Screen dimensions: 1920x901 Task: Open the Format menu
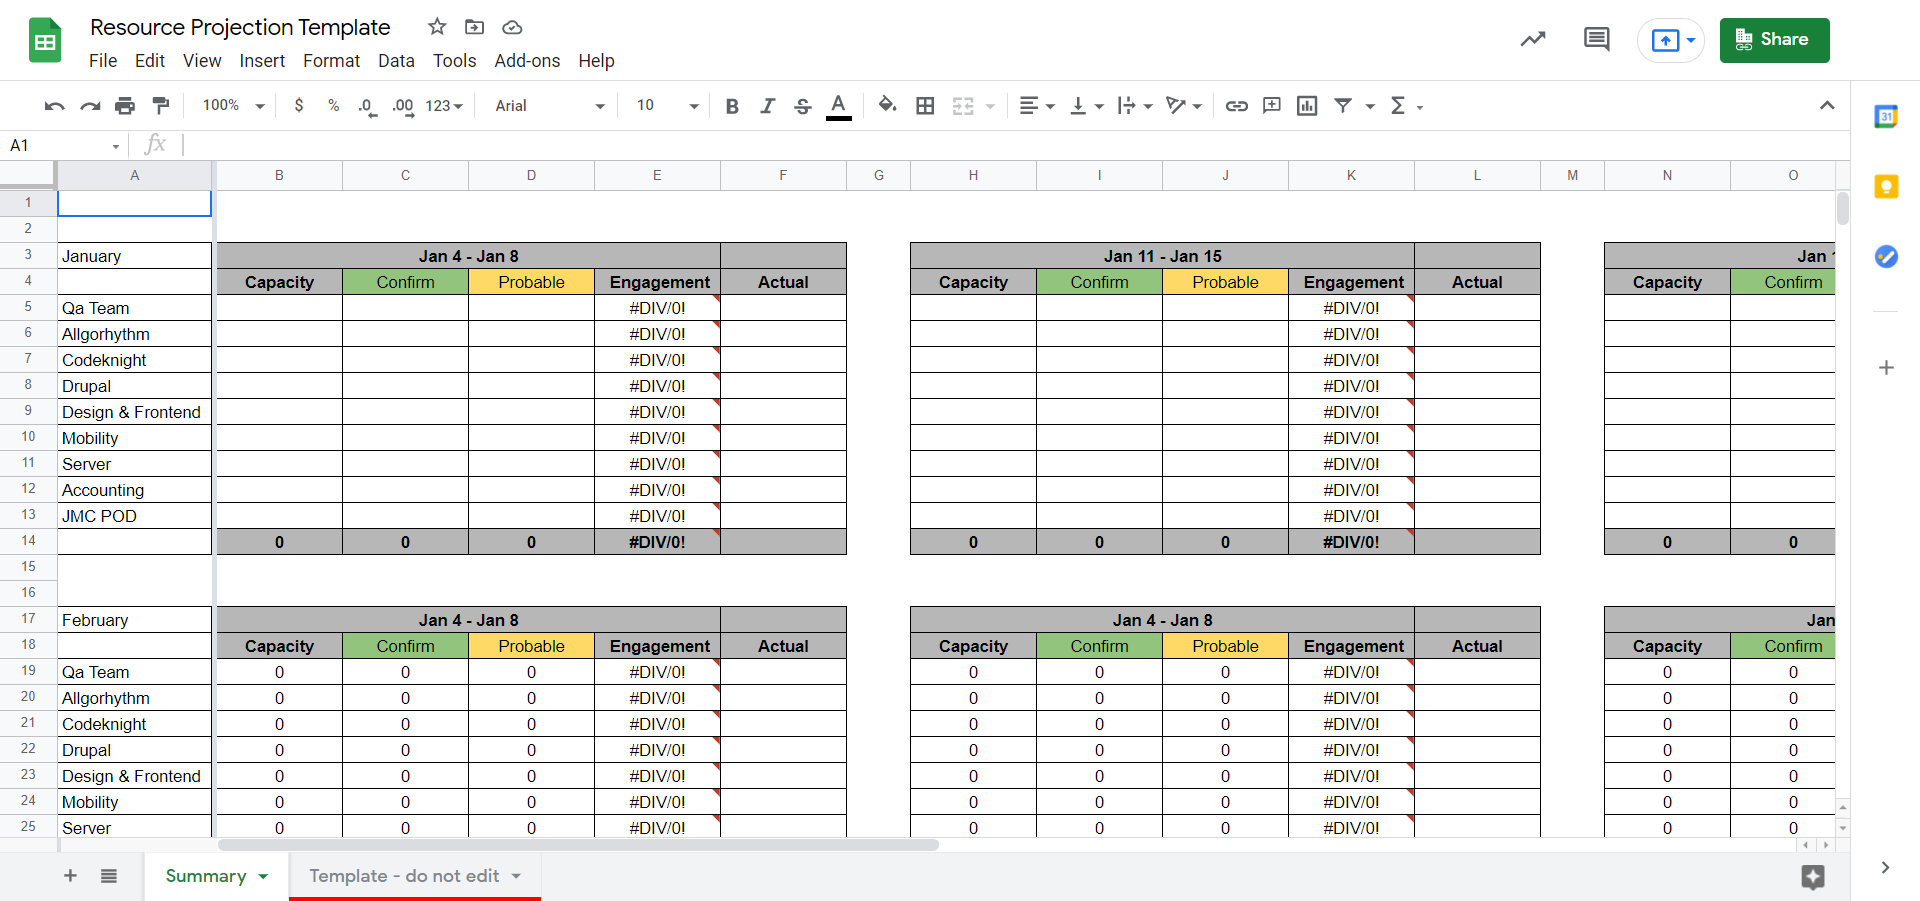[331, 60]
